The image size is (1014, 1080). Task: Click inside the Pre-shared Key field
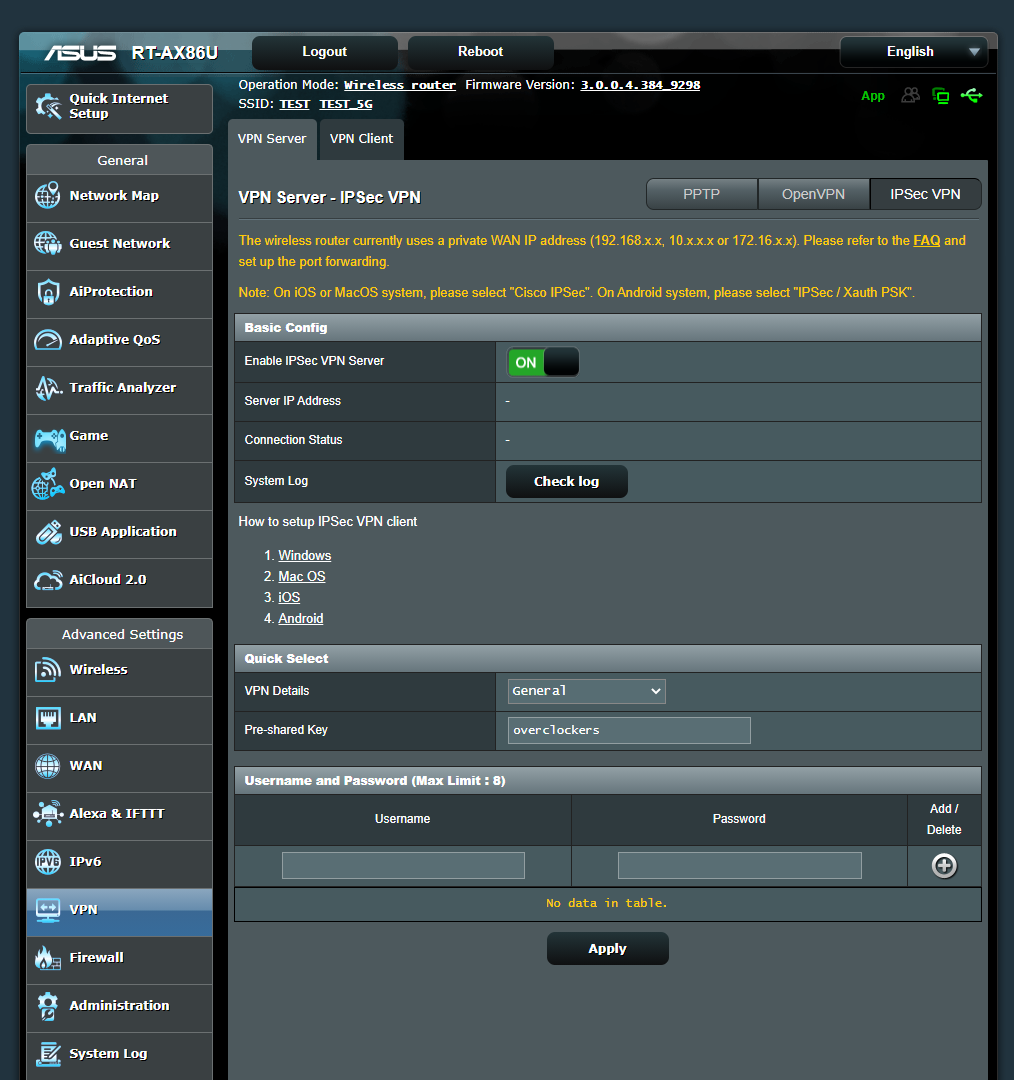(x=628, y=730)
